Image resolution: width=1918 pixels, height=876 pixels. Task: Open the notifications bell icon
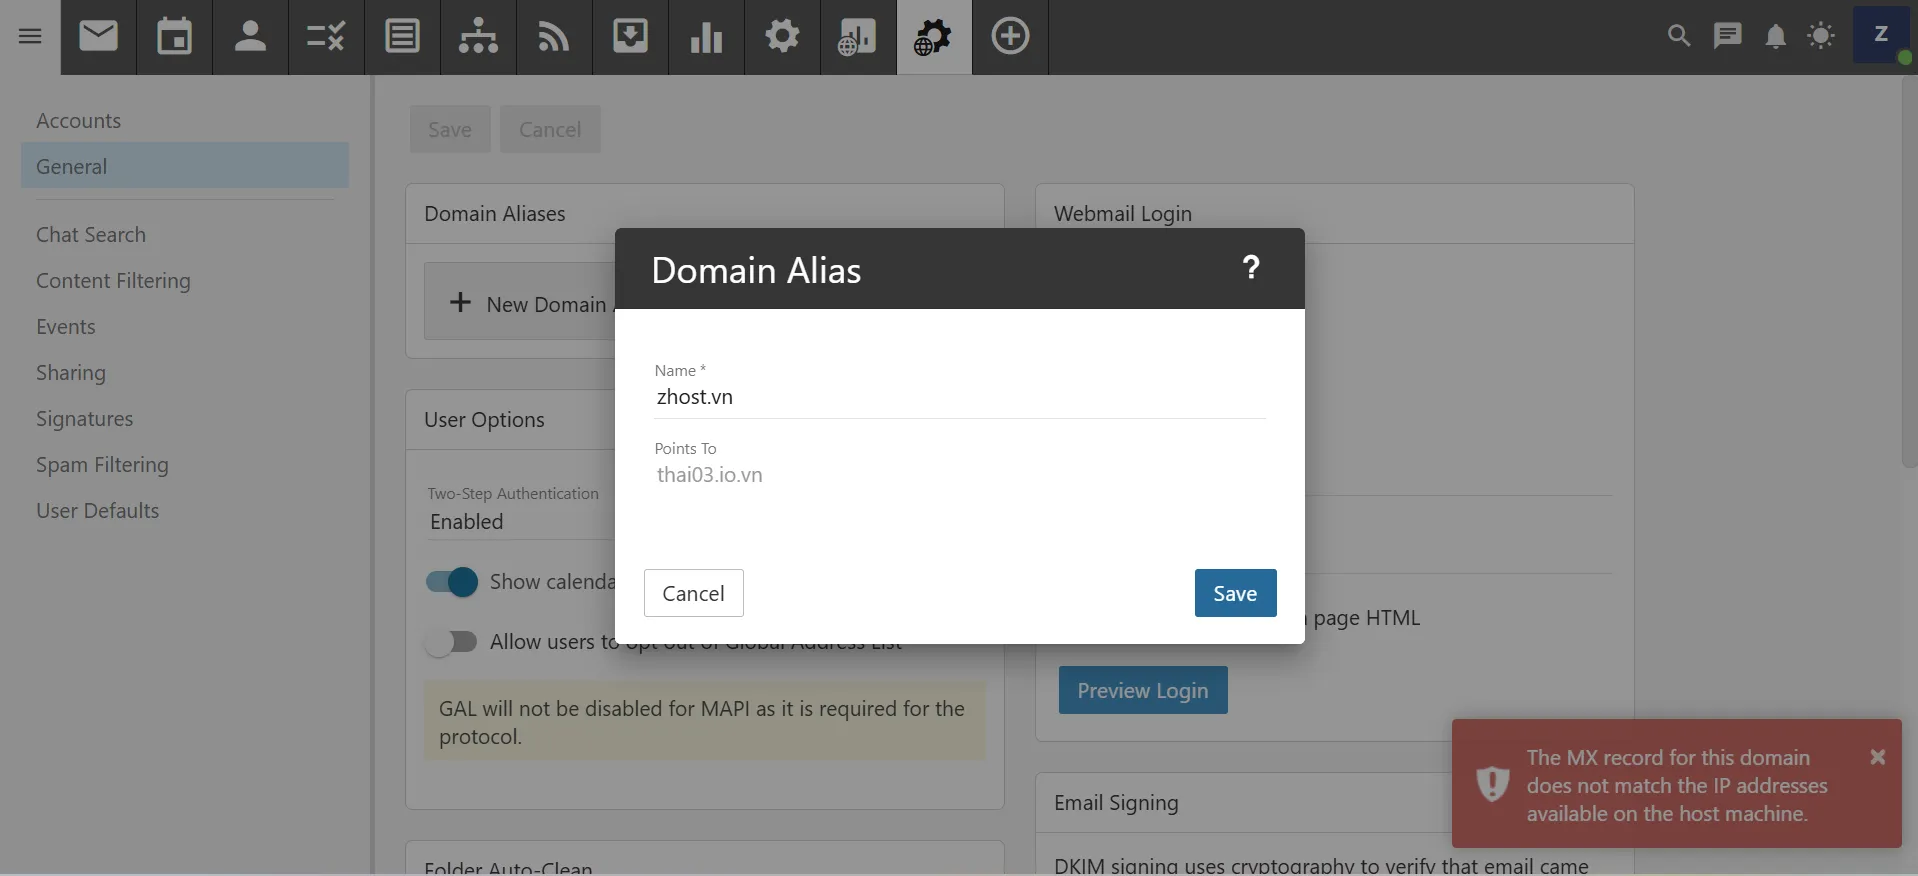pos(1775,37)
